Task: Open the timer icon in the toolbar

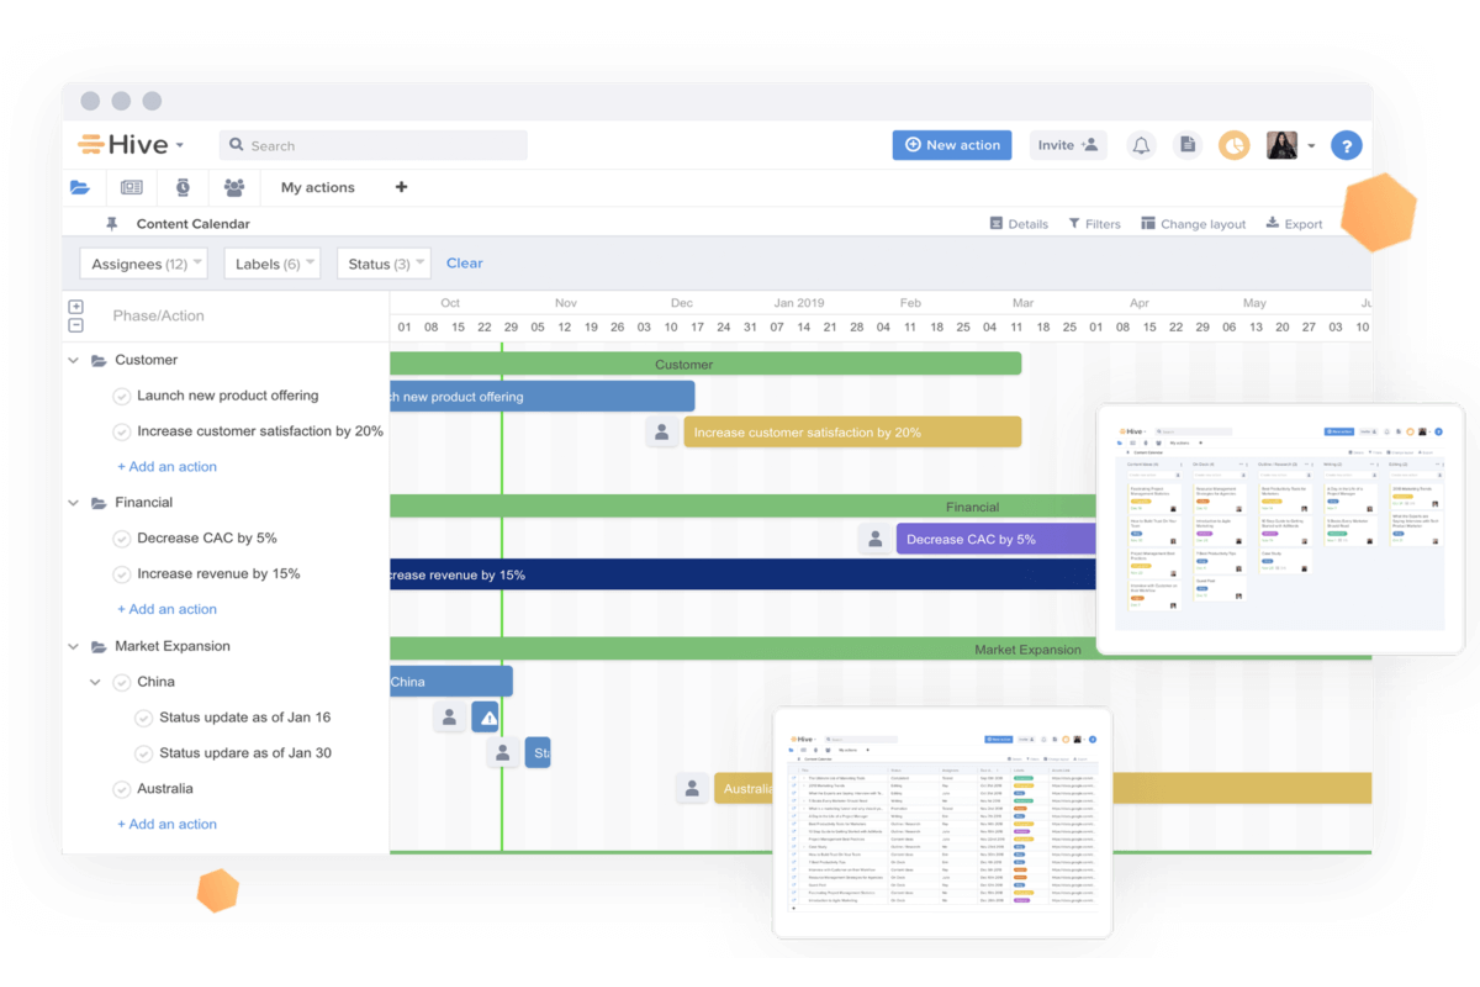Action: click(183, 187)
